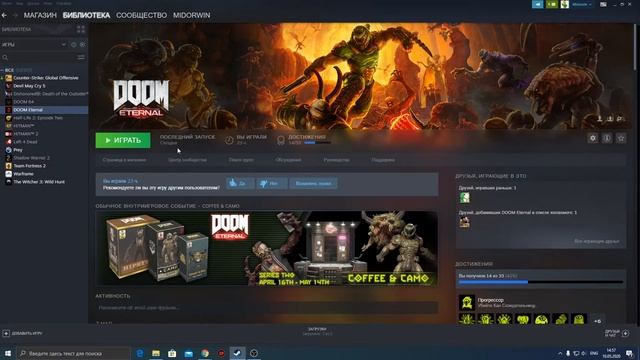
Task: Click the blue announcements icon at top
Action: [538, 4]
